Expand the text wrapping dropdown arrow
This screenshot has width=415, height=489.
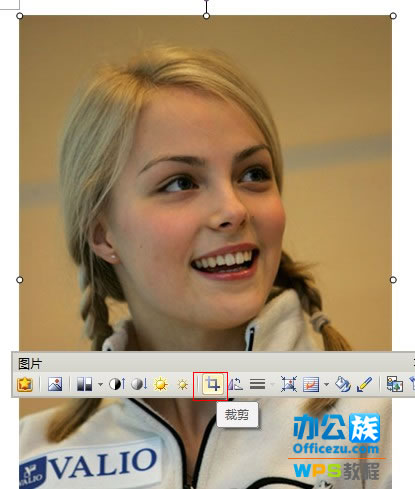[326, 385]
